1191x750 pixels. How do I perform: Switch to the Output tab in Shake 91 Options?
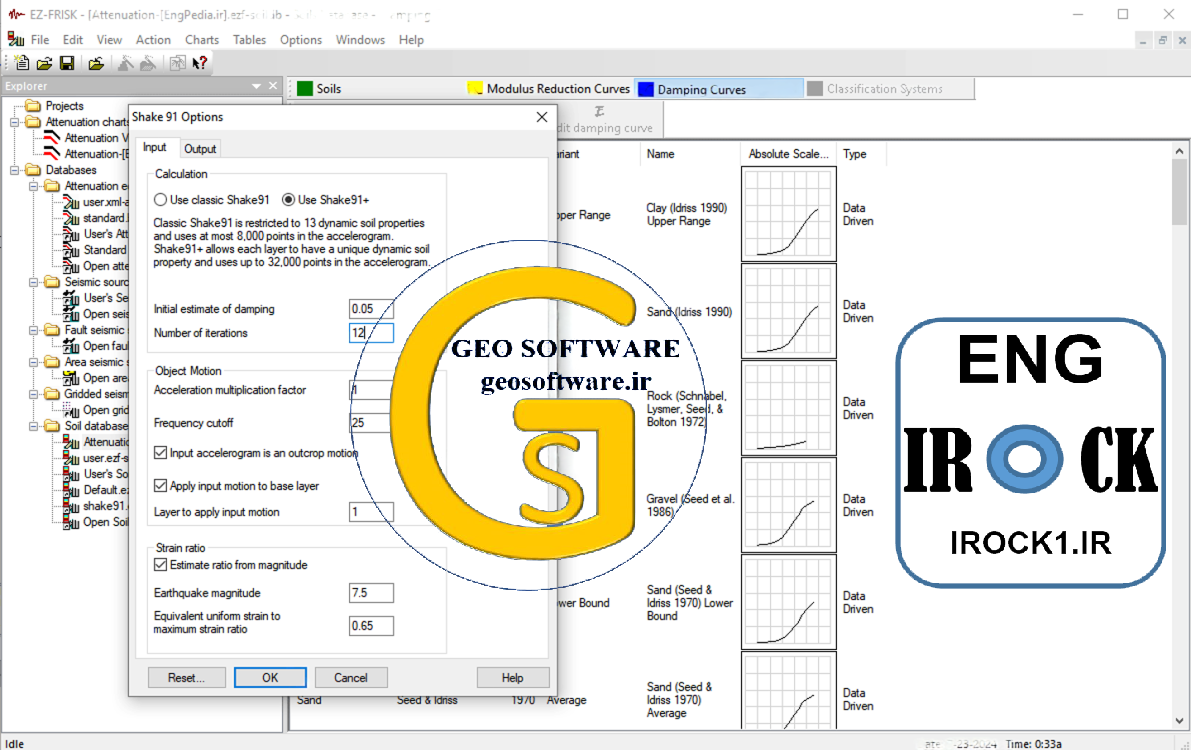pyautogui.click(x=200, y=149)
